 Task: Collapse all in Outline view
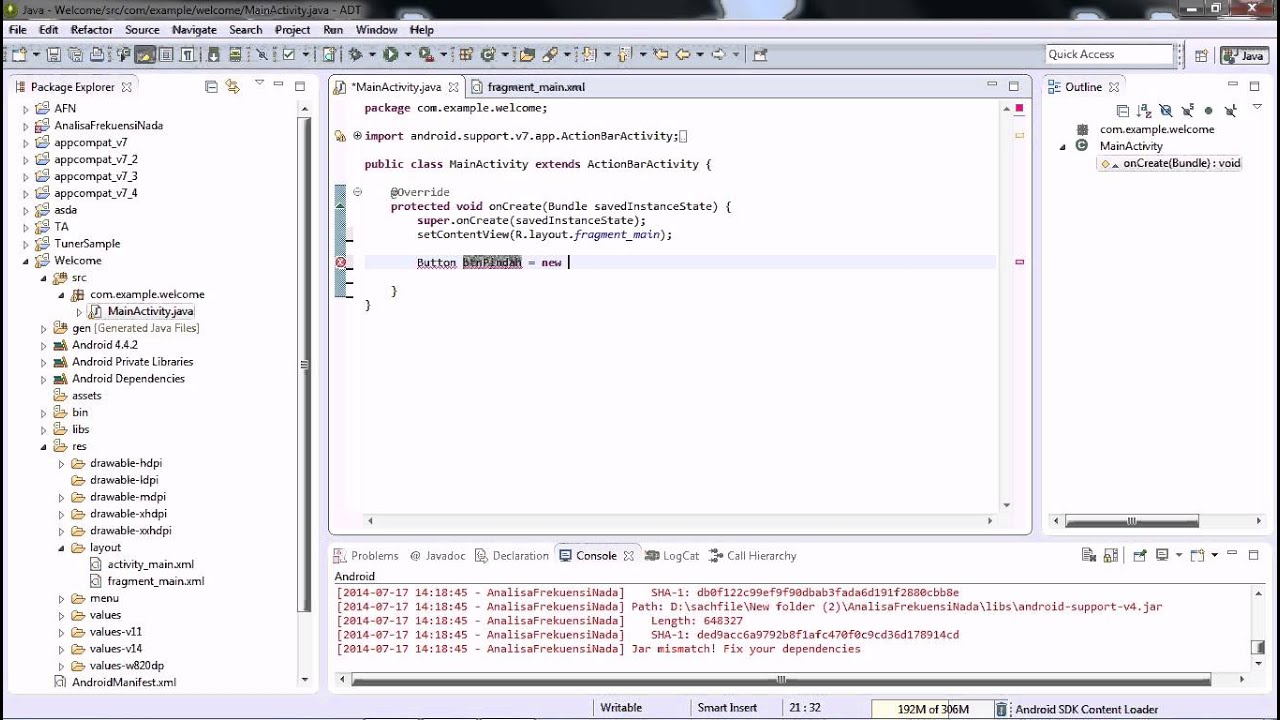coord(1122,111)
